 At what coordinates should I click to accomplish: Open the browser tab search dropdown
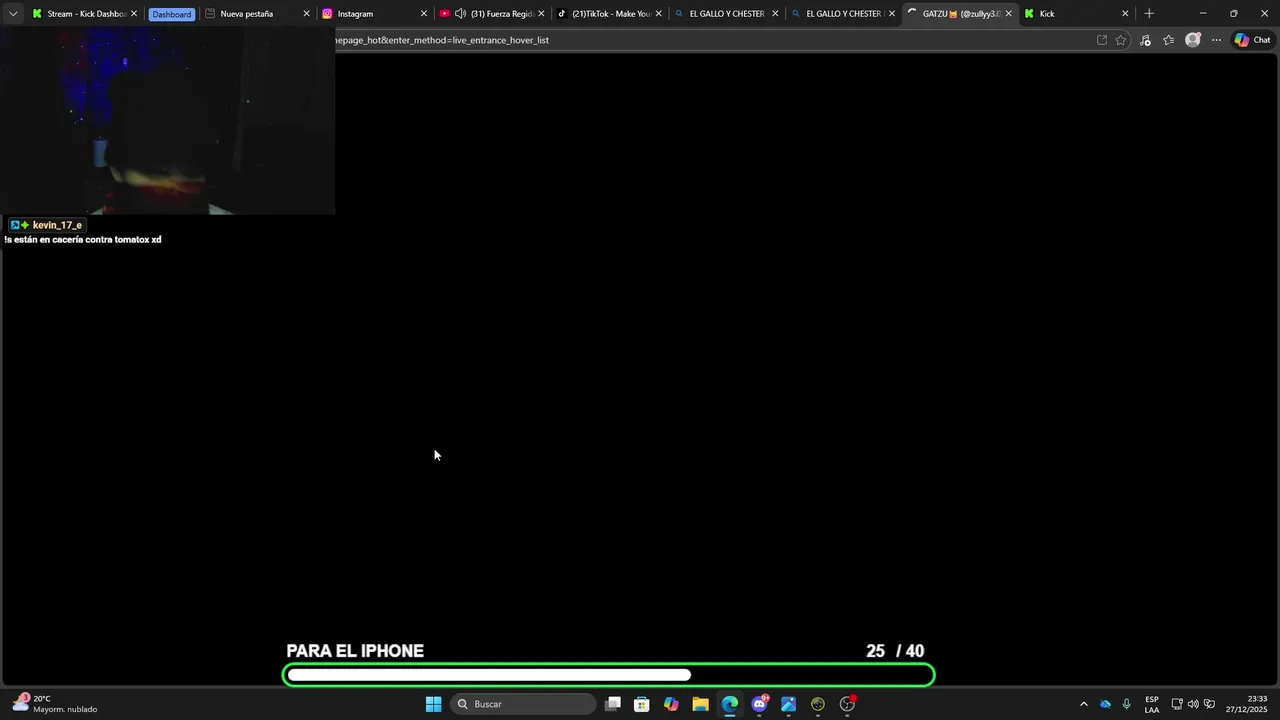[x=13, y=14]
